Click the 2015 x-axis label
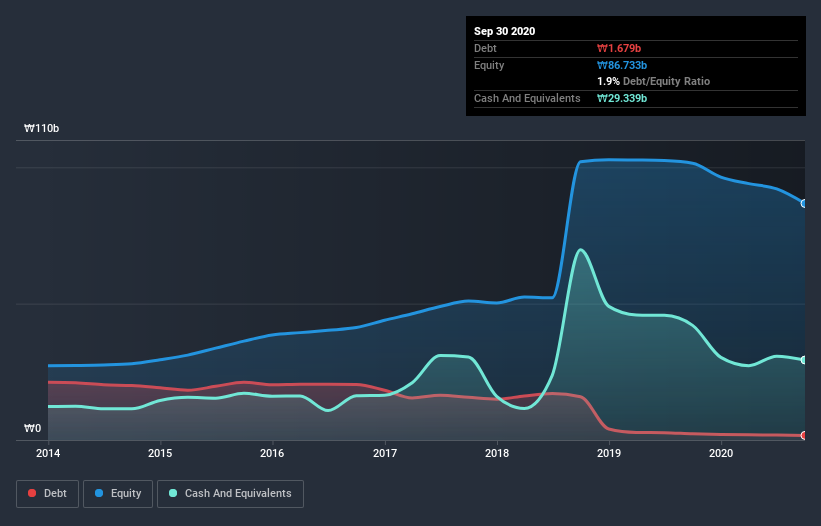Viewport: 821px width, 526px height. pyautogui.click(x=160, y=453)
